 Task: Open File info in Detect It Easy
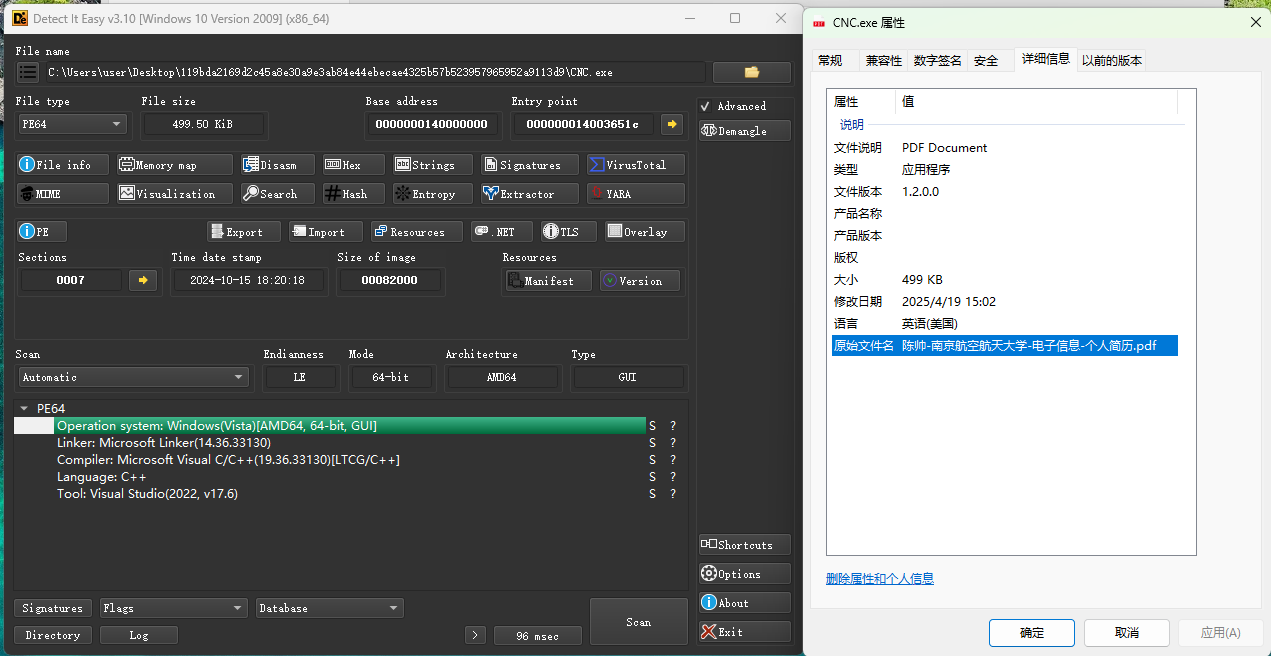pos(62,165)
